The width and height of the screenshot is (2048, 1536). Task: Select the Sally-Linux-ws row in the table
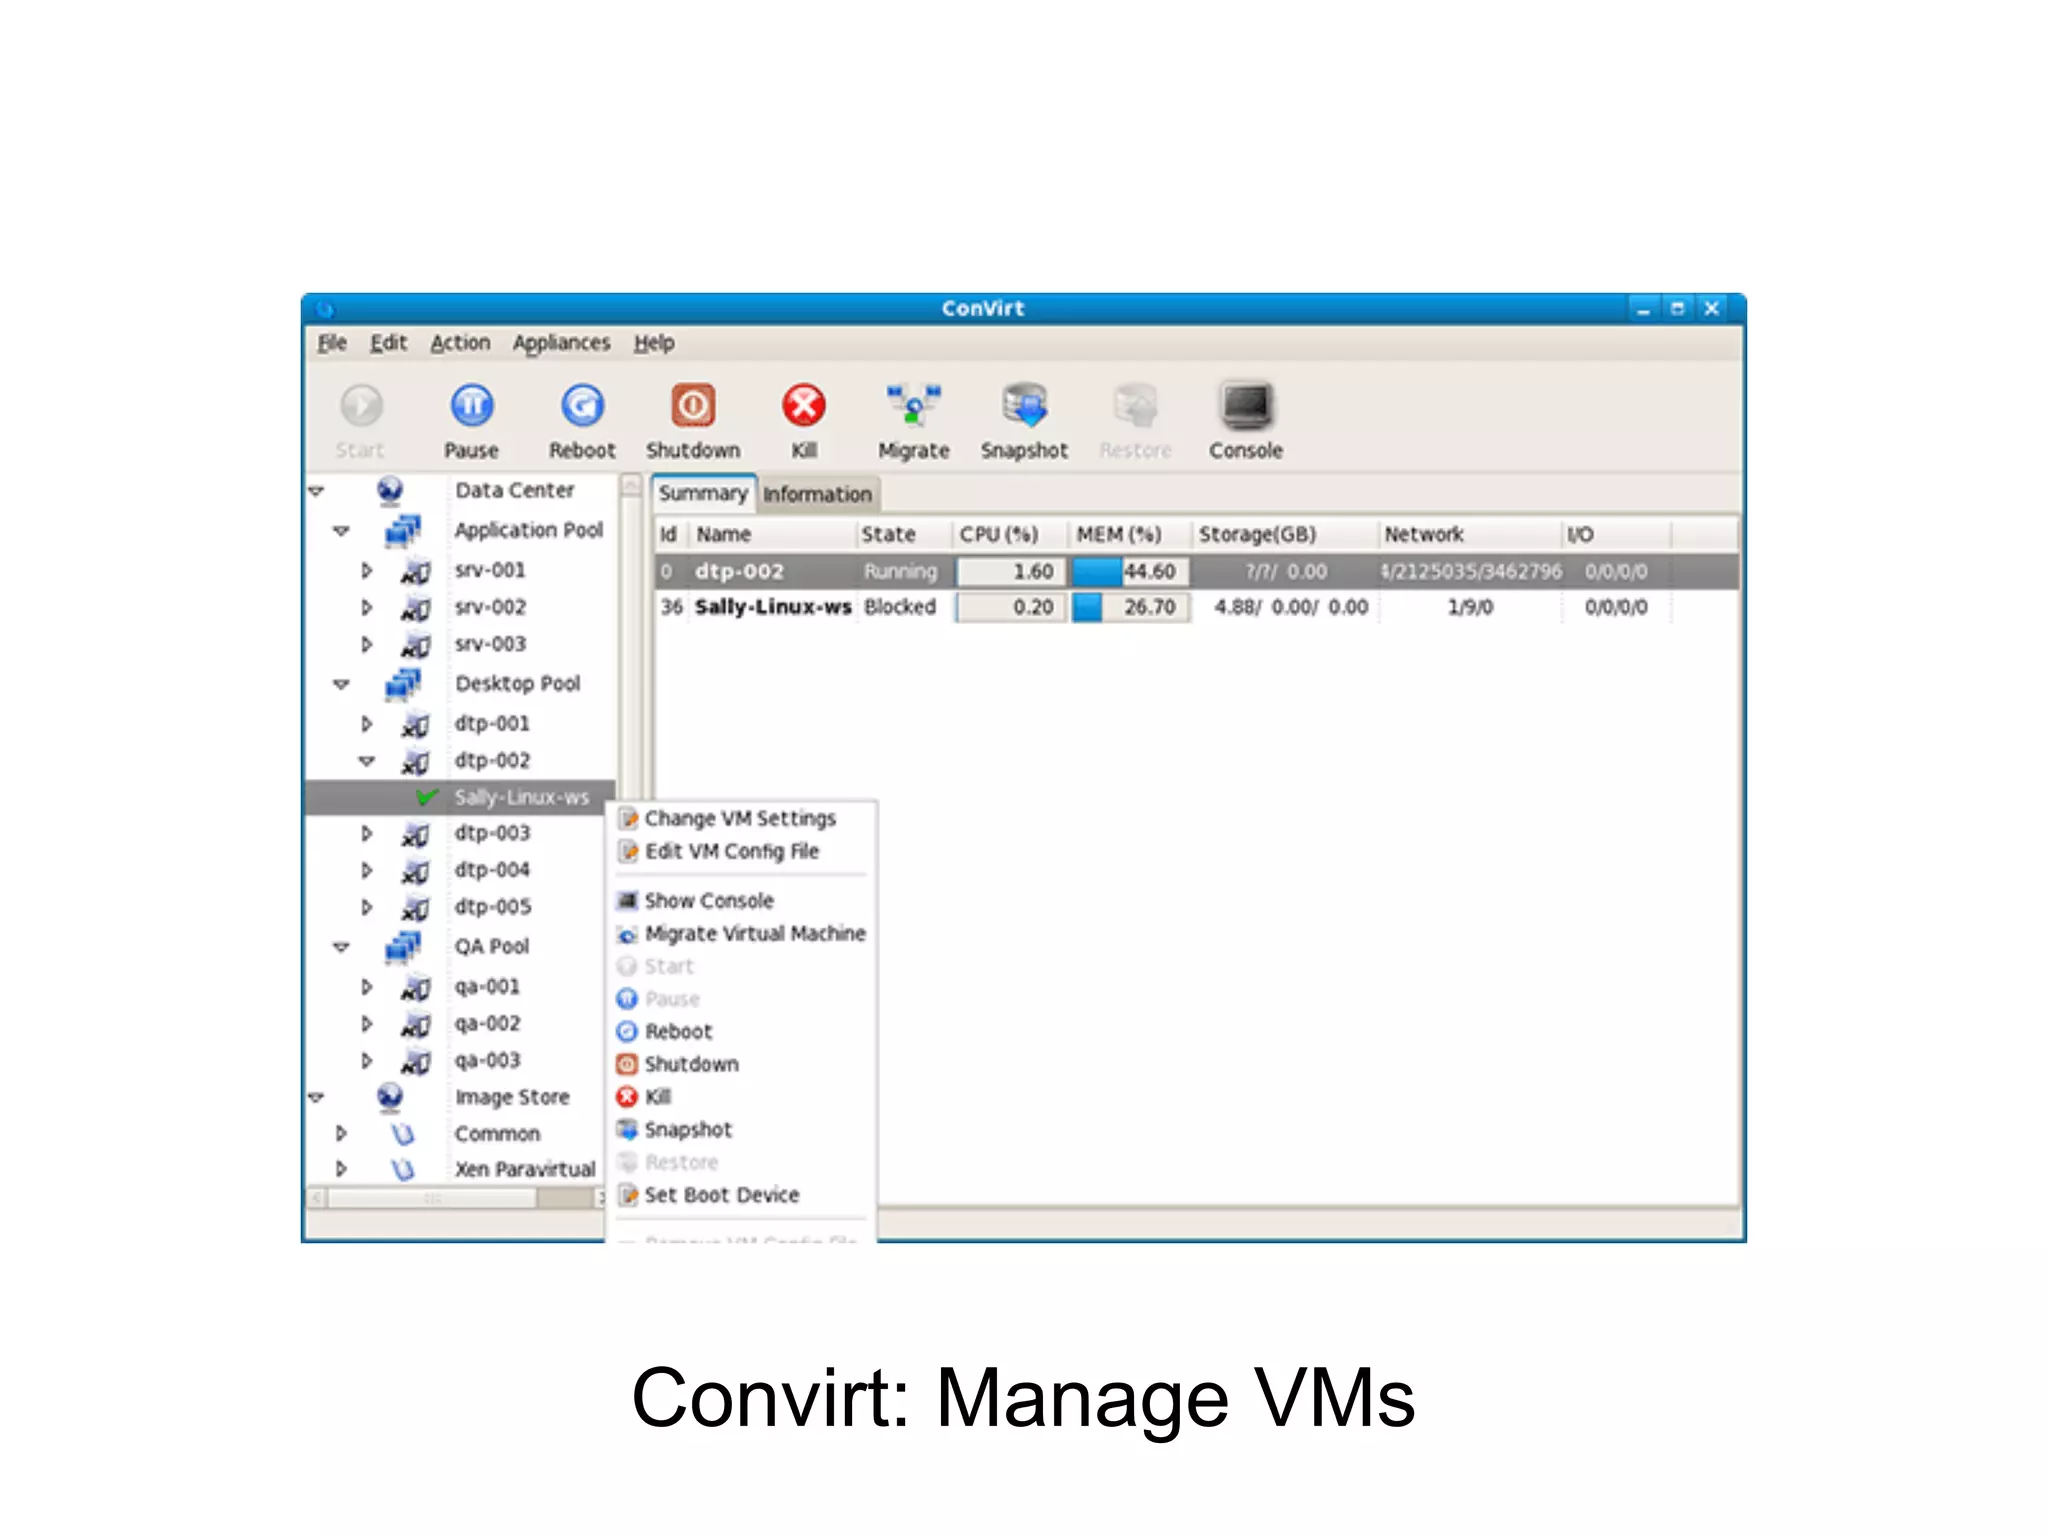1196,608
